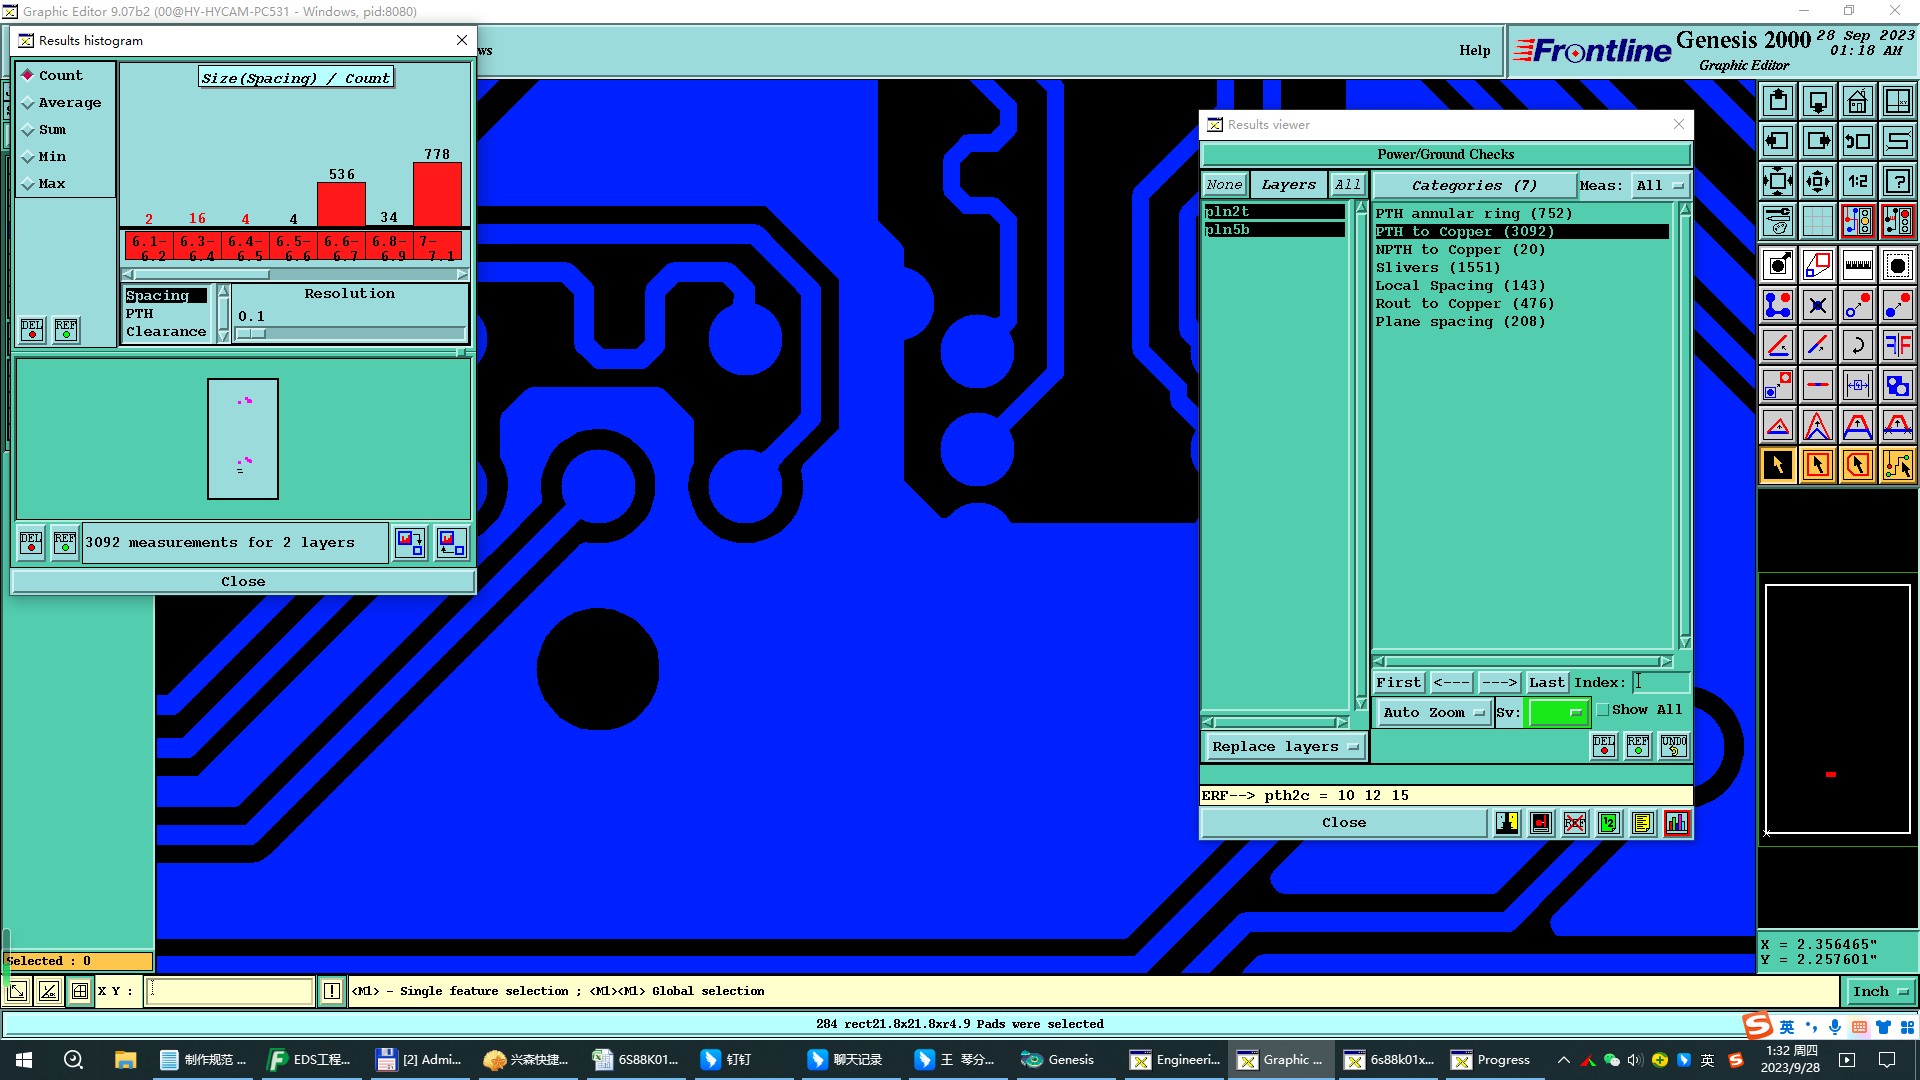This screenshot has height=1080, width=1920.
Task: Click the Resolution slider track
Action: pos(350,333)
